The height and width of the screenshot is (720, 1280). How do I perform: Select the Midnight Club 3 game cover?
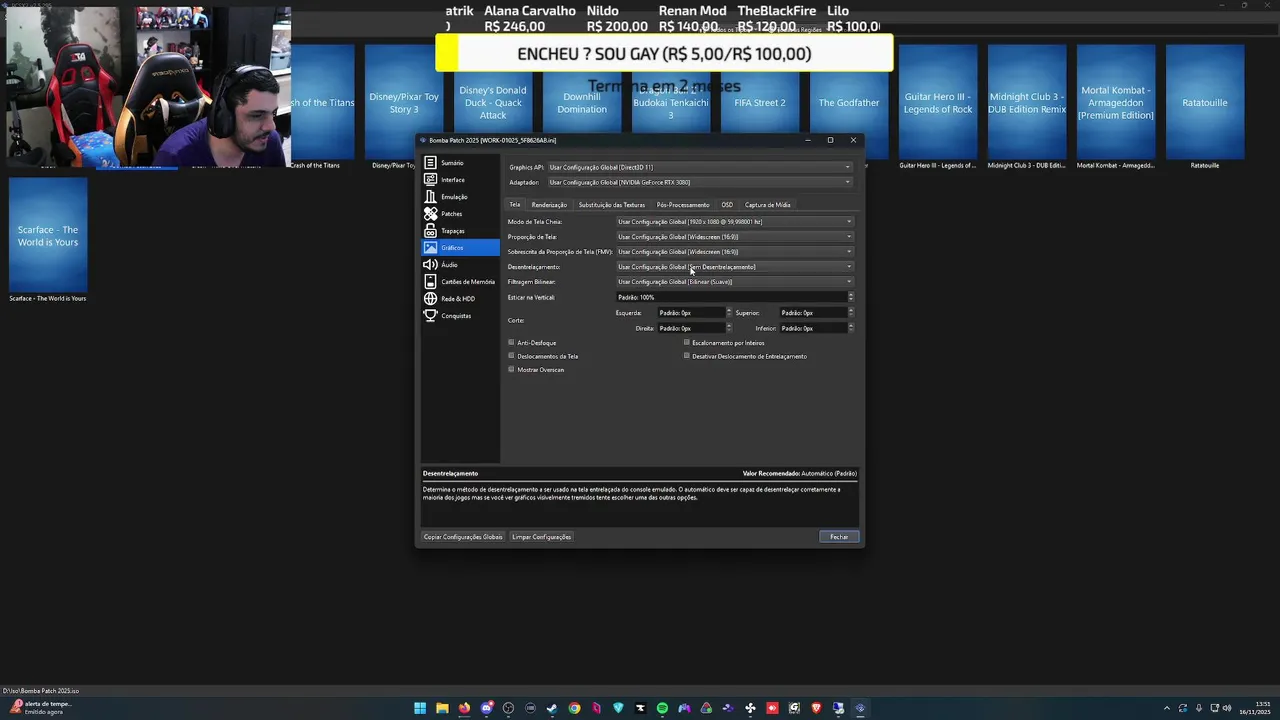pyautogui.click(x=1027, y=102)
